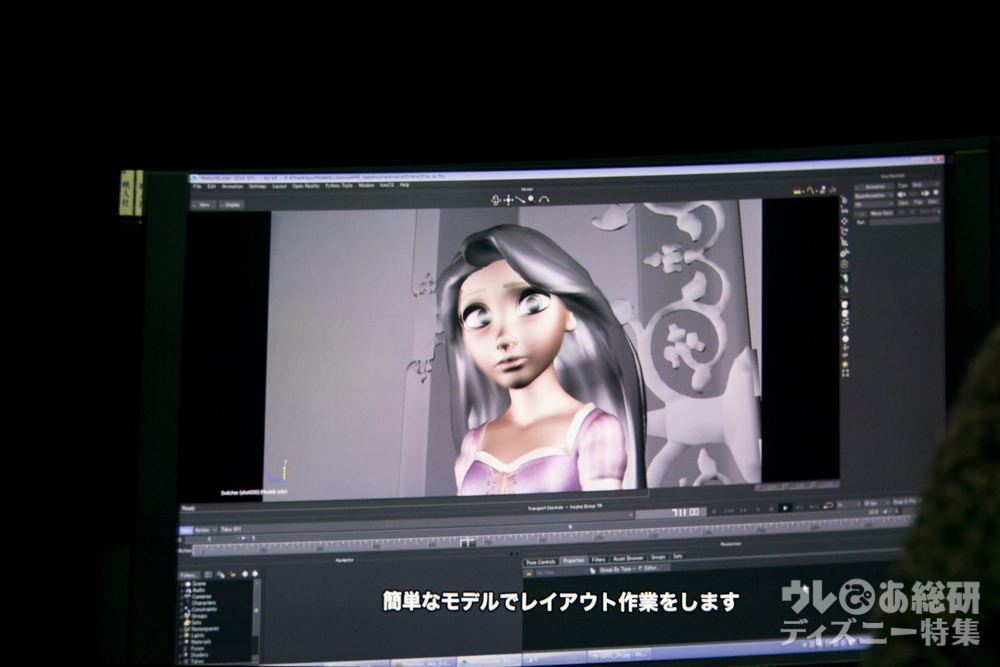
Task: Select Audio in the Navigator tree
Action: [198, 590]
